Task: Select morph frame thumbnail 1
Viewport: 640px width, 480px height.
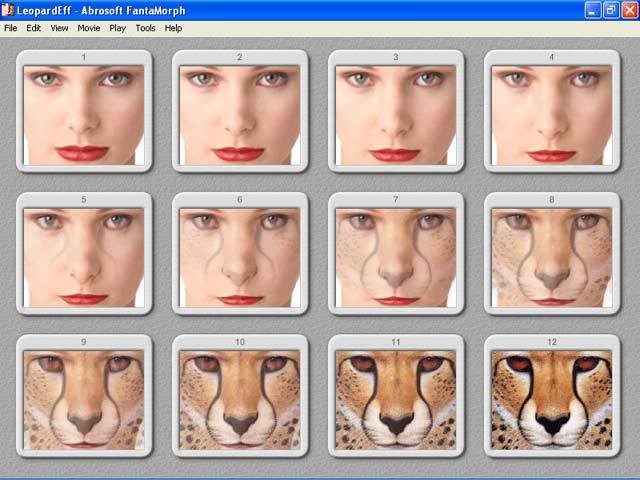Action: point(84,111)
